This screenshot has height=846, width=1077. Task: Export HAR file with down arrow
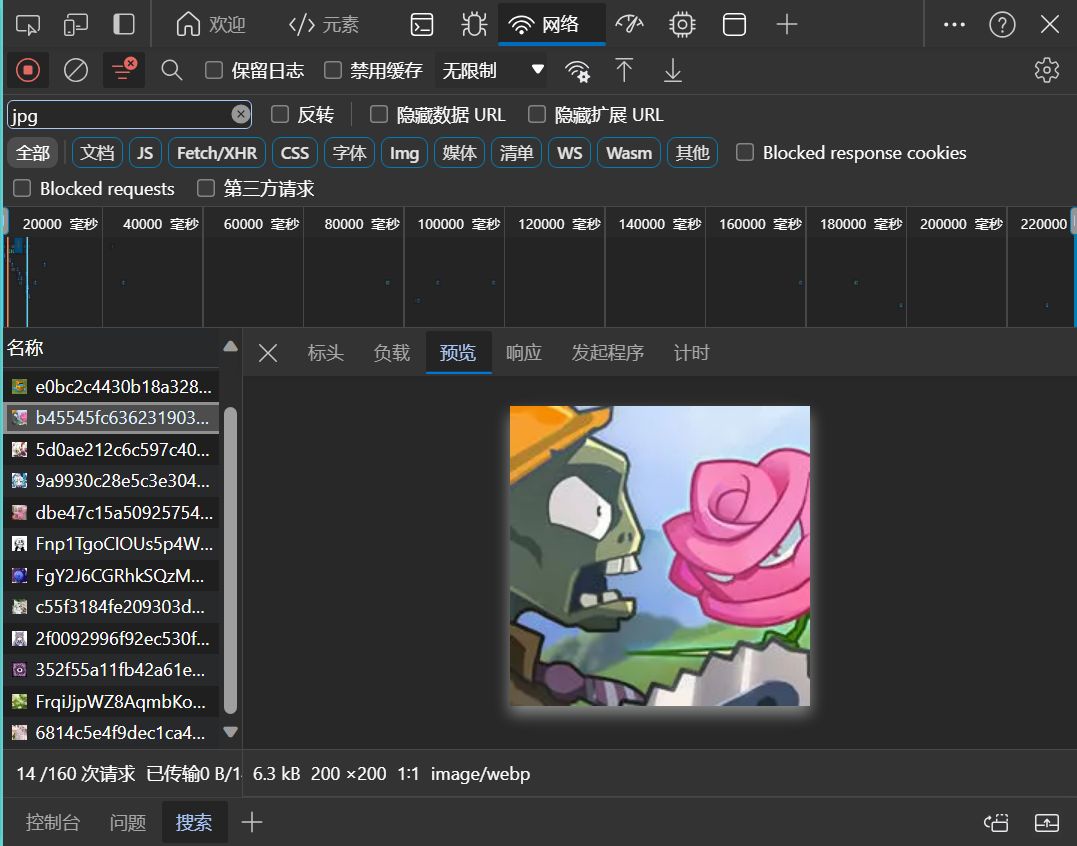673,70
